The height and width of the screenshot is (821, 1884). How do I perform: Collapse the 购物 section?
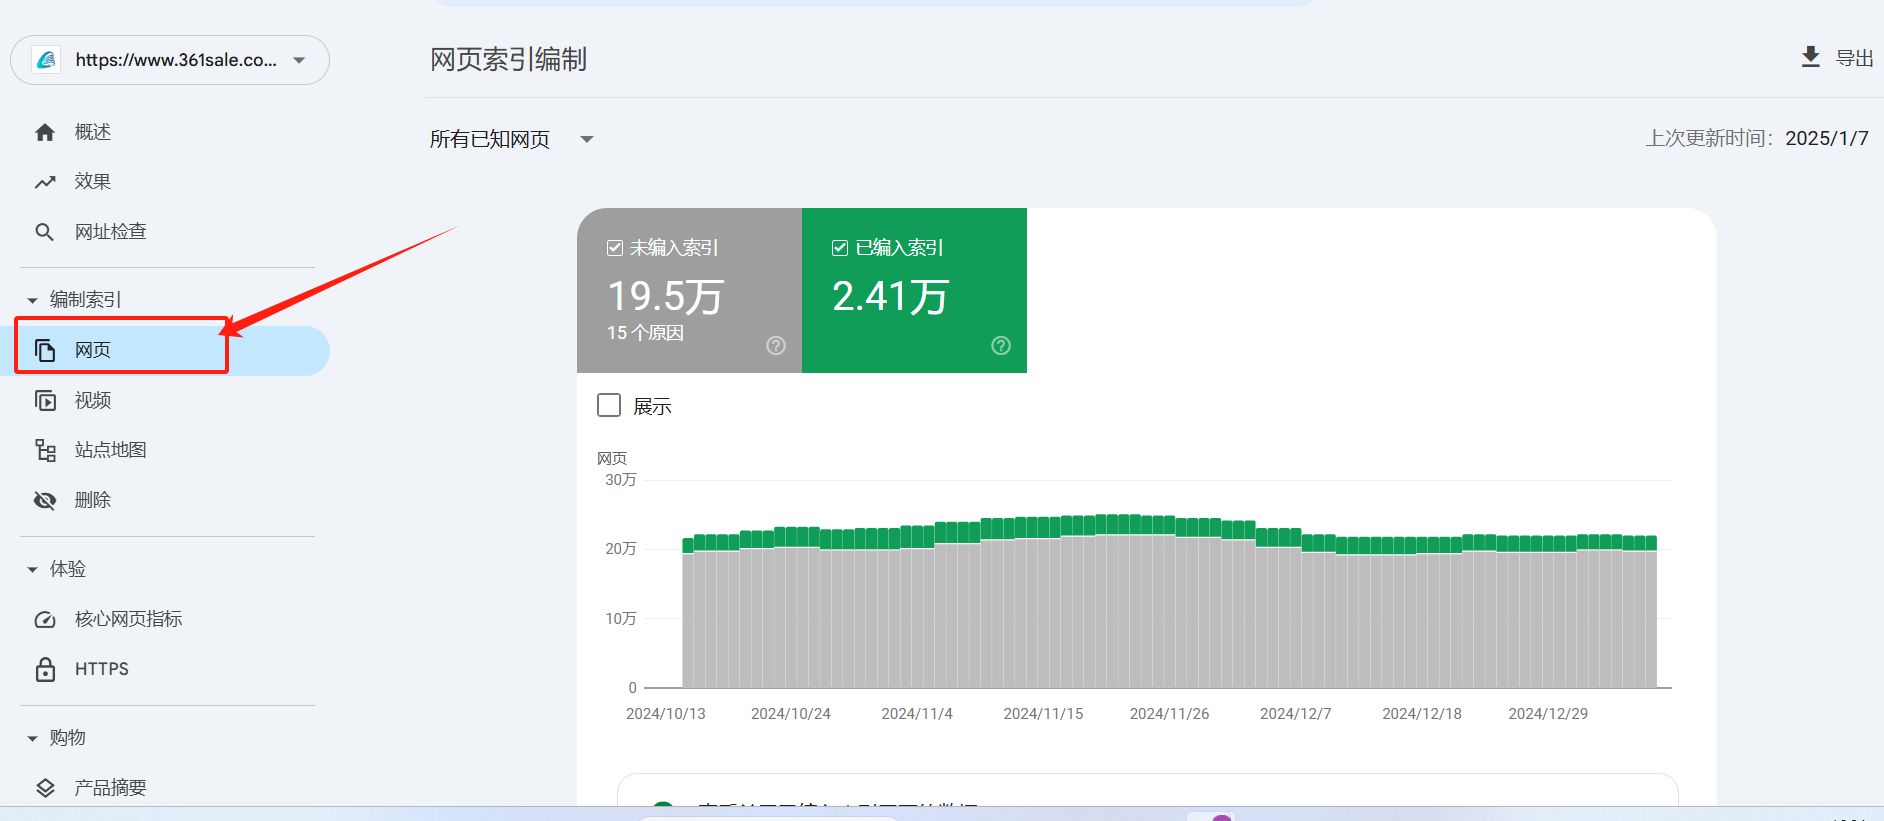tap(32, 738)
